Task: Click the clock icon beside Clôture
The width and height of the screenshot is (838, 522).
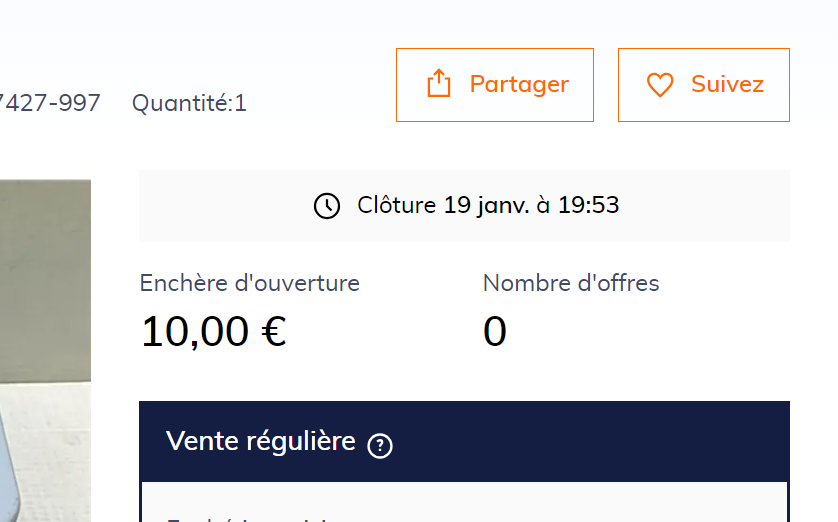Action: [327, 206]
